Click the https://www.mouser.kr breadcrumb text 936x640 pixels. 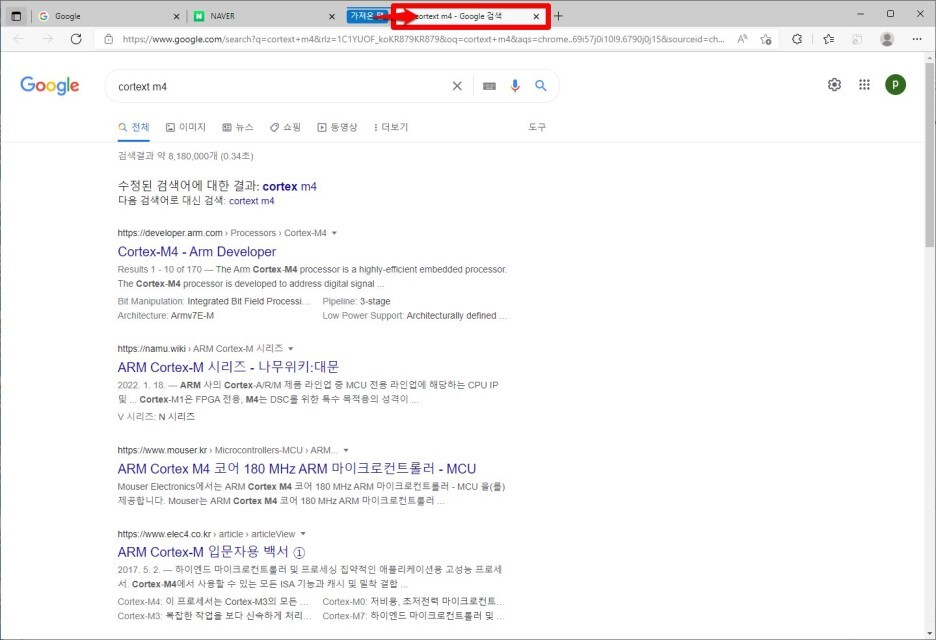click(162, 450)
